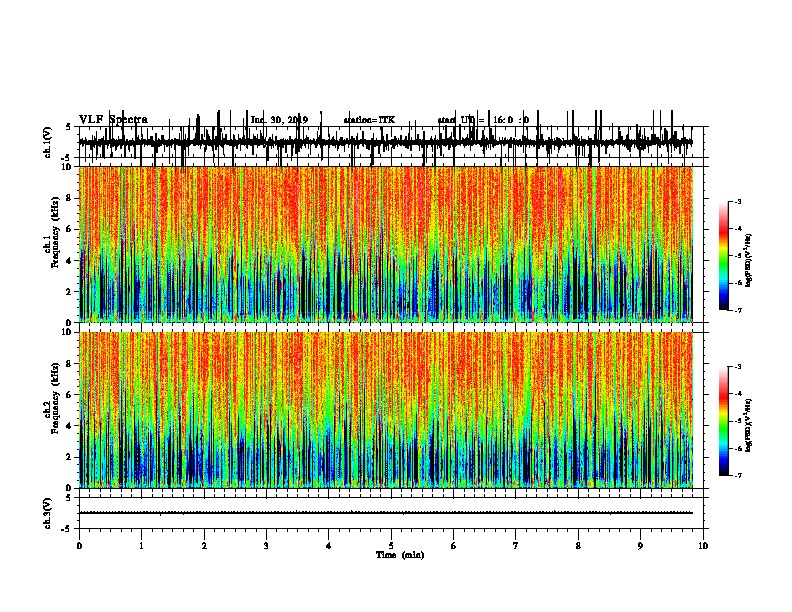Screen dimensions: 792x612
Task: Click the '8' kHz tick on ch.1 spectrogram
Action: tap(69, 198)
